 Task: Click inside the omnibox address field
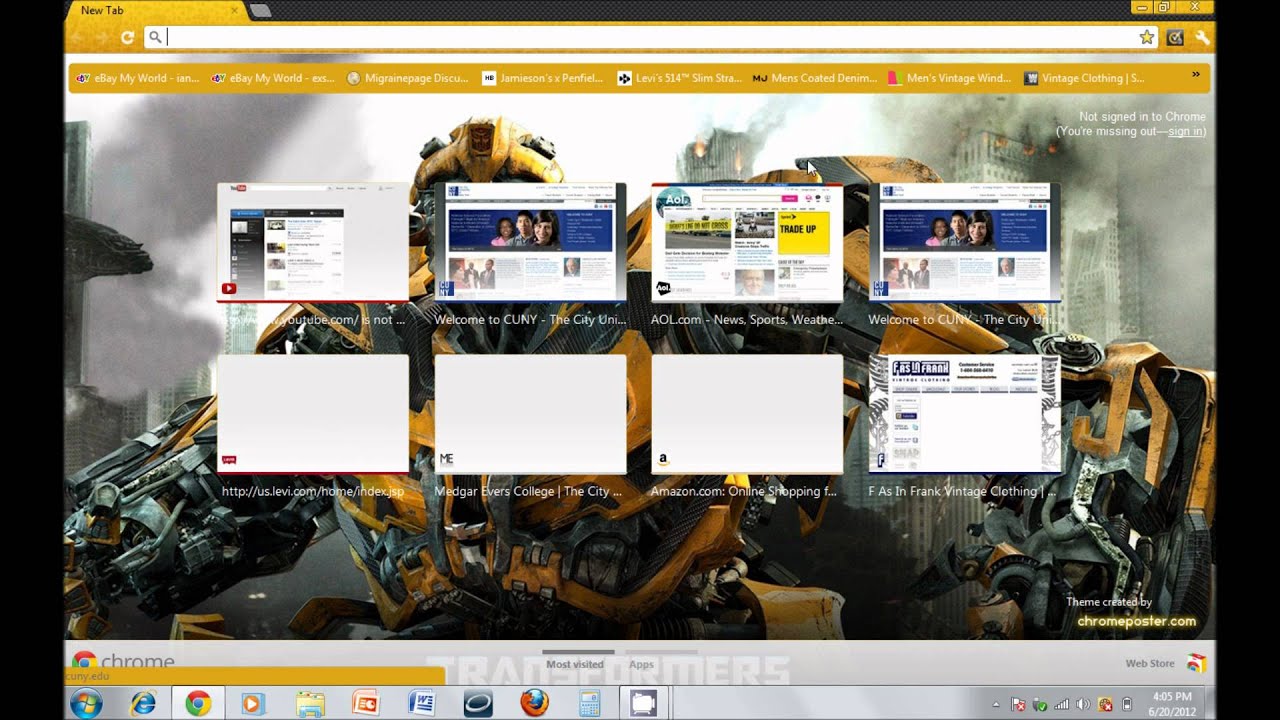point(650,37)
